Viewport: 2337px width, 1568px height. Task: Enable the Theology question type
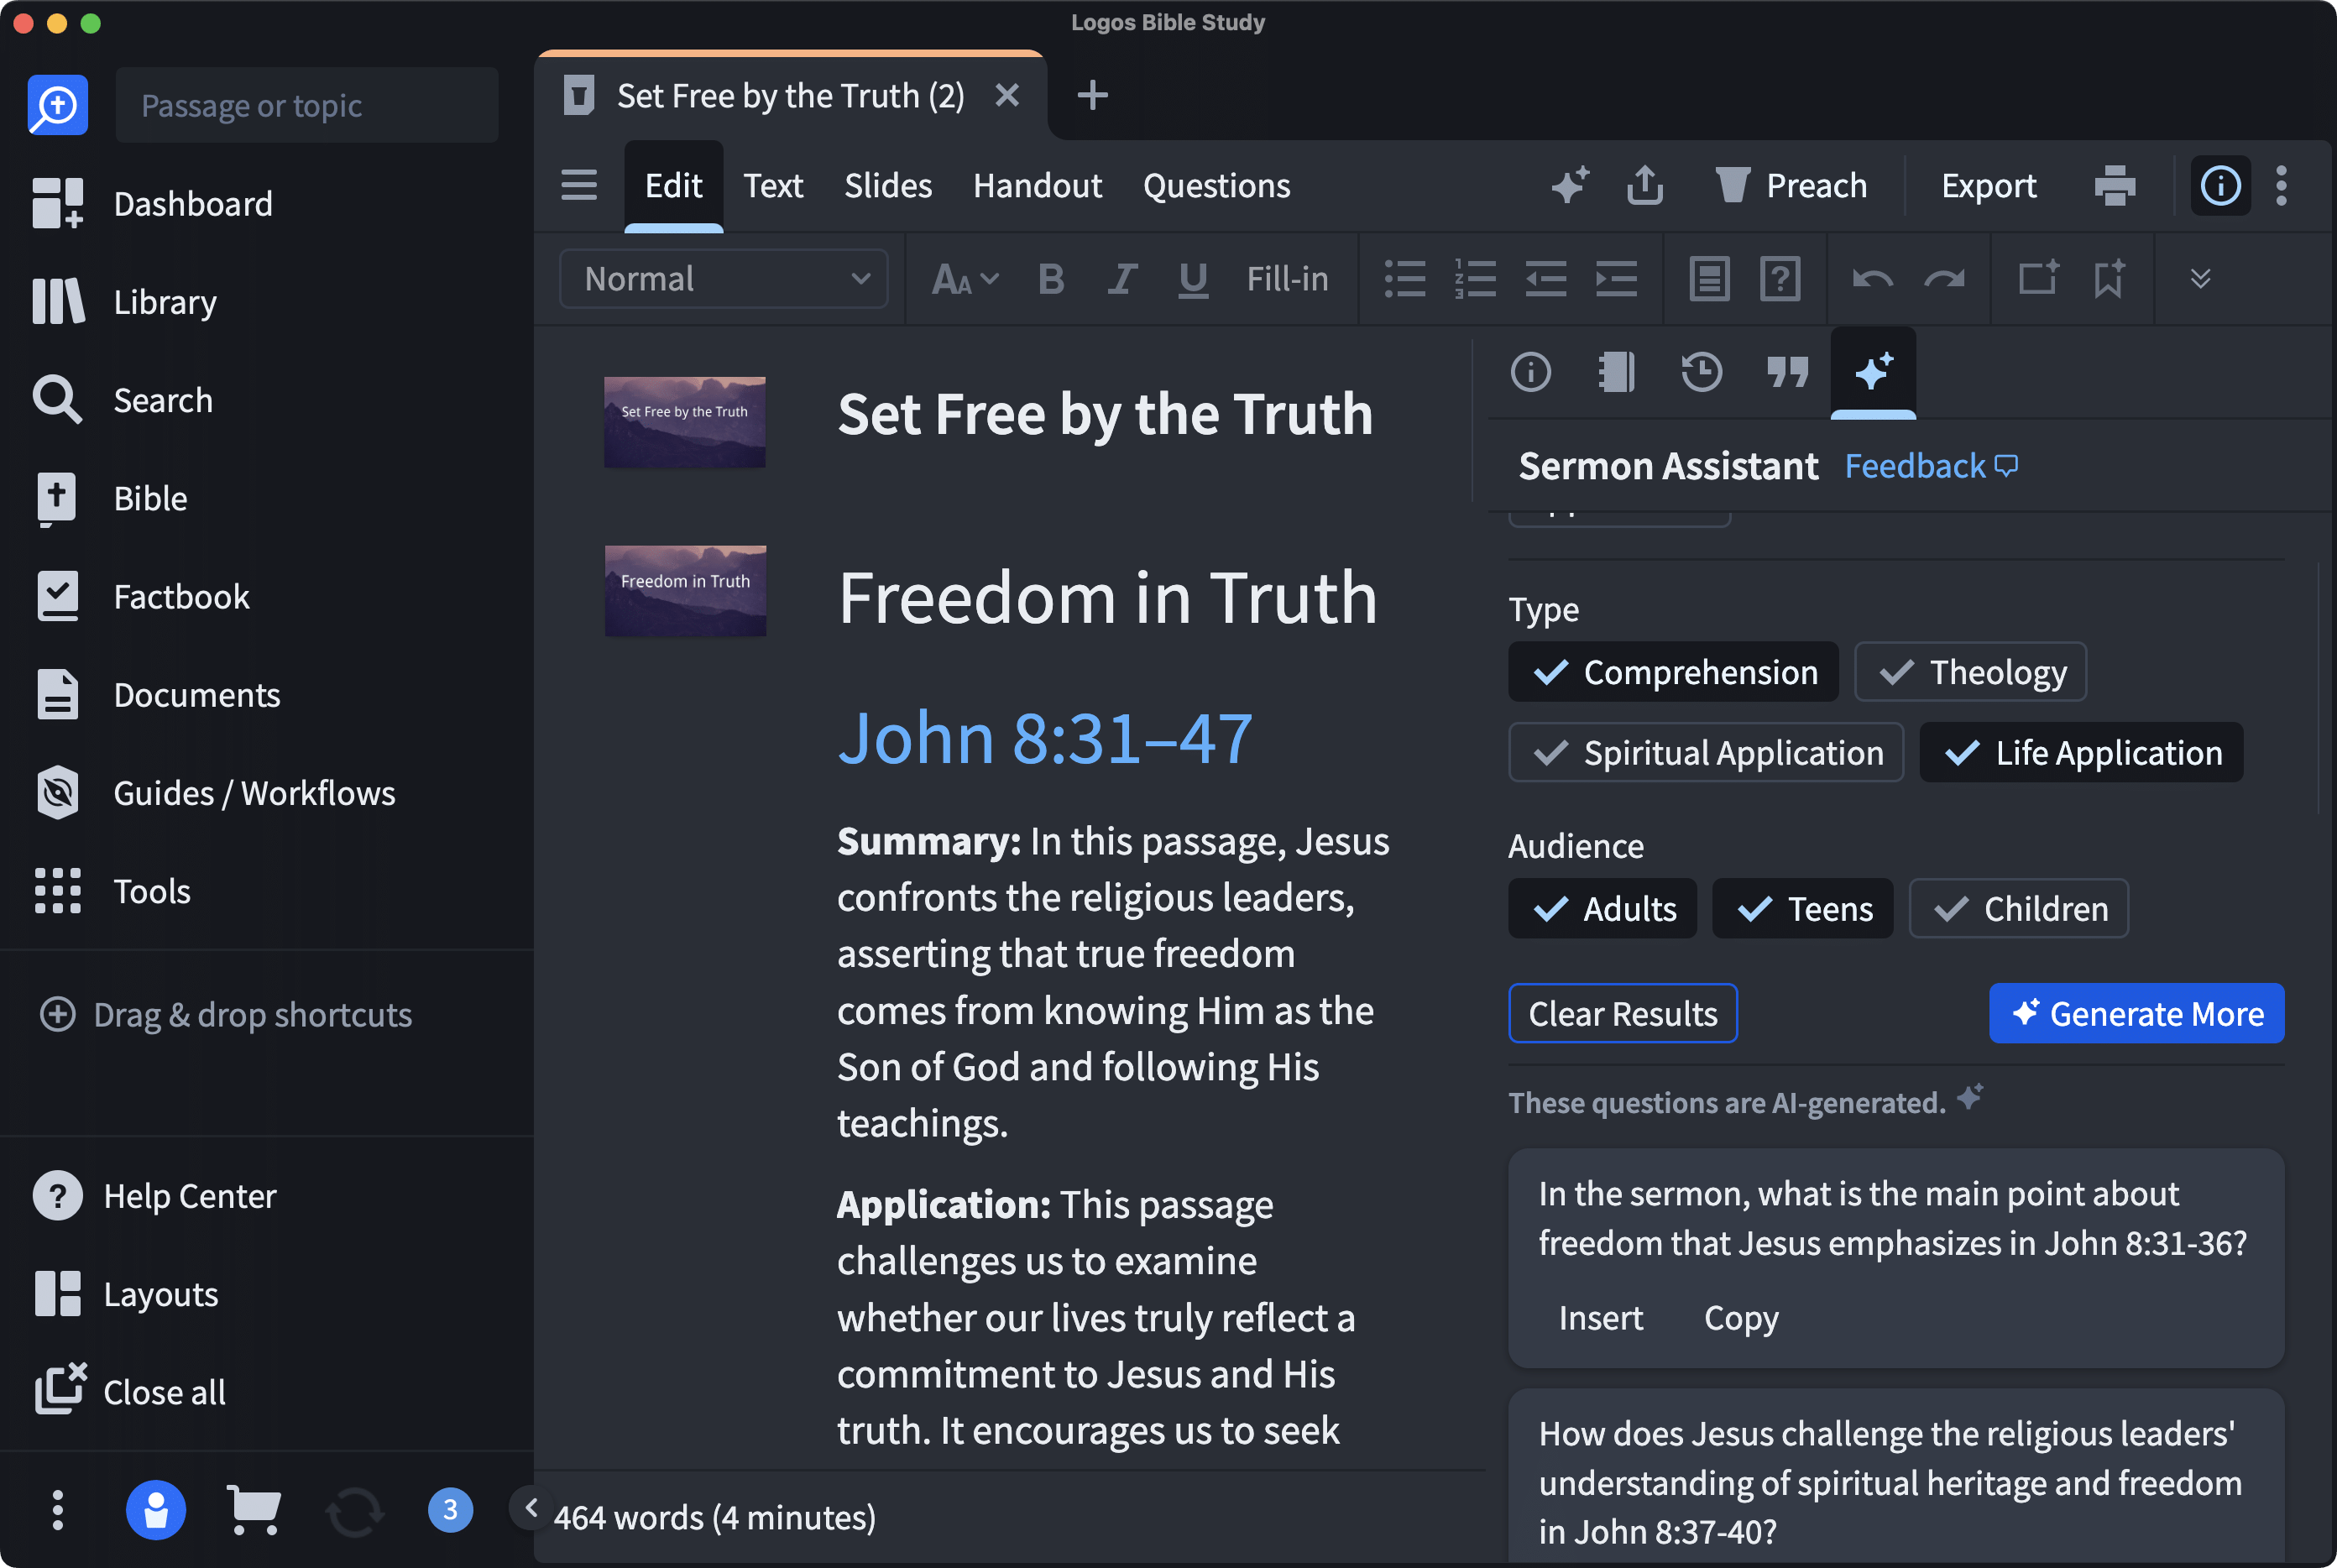(1970, 672)
